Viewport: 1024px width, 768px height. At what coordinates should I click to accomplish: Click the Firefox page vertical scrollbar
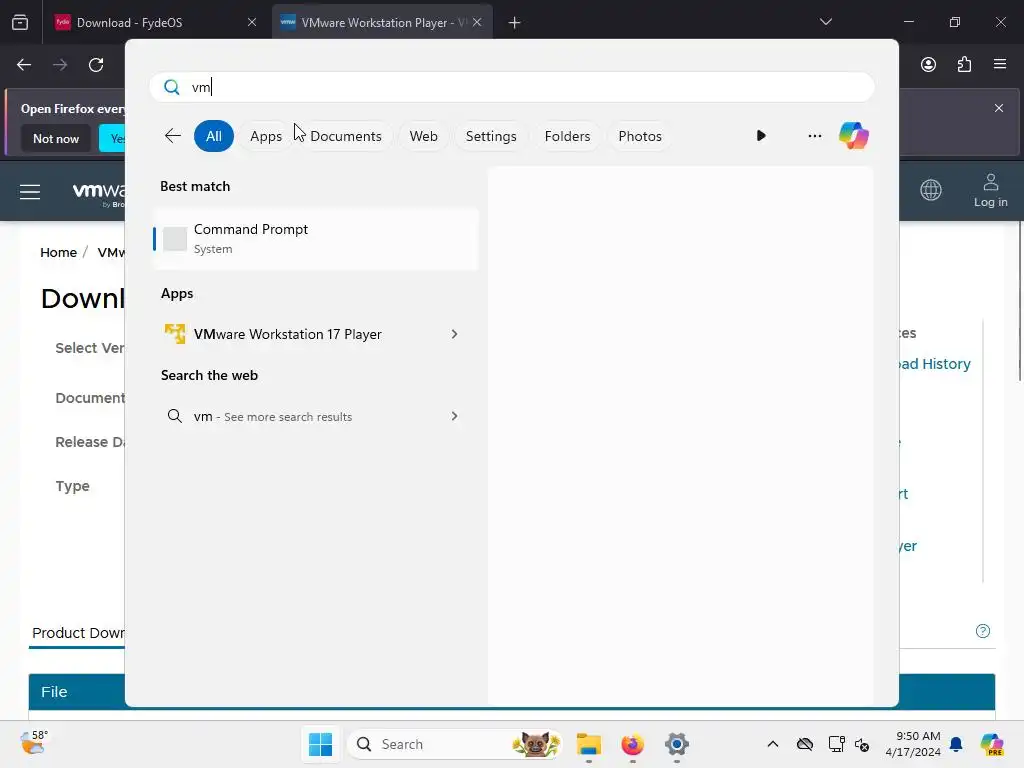[x=1019, y=300]
